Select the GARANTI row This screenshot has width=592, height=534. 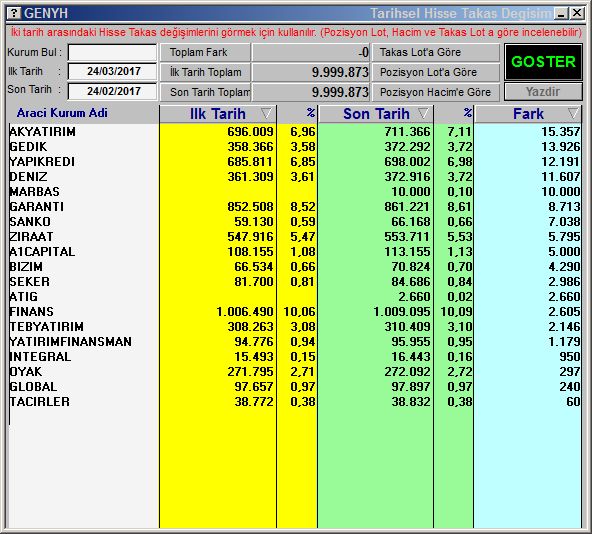(x=295, y=207)
